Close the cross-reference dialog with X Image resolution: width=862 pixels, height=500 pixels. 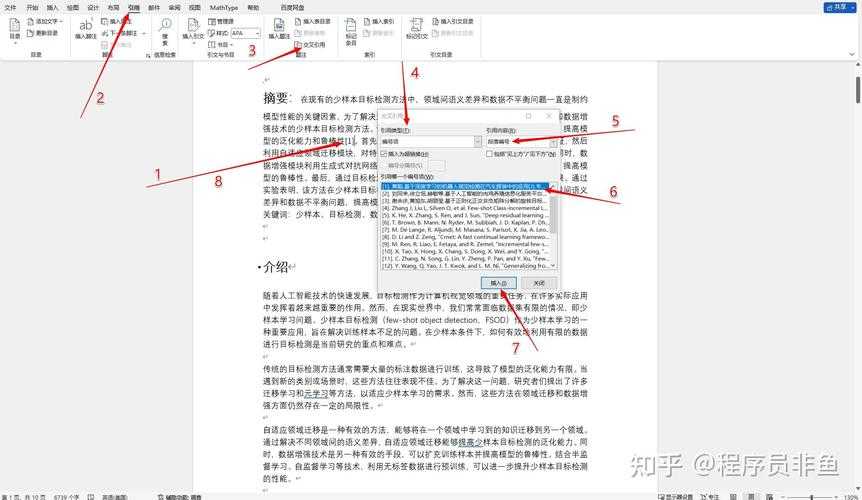click(549, 116)
